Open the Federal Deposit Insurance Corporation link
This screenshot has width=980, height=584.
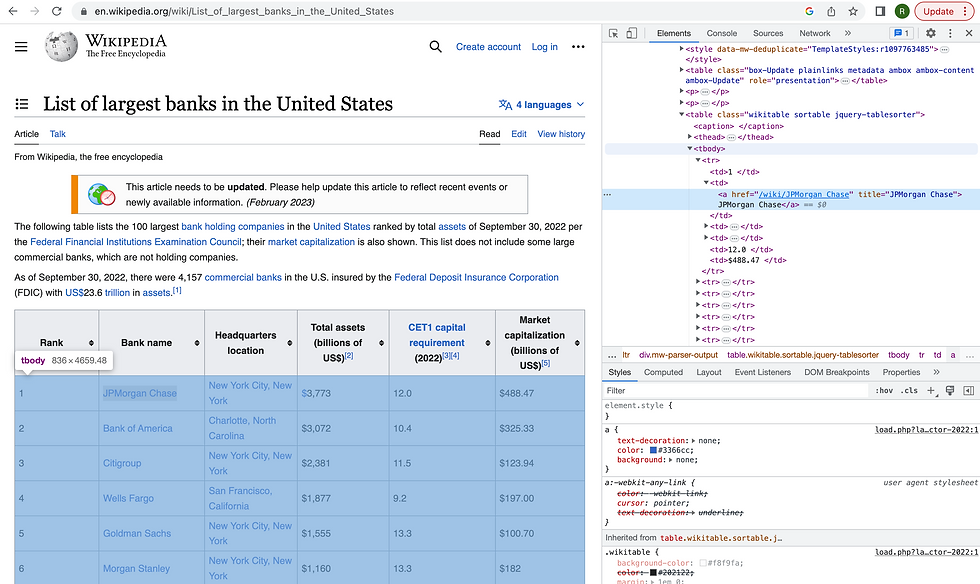(476, 277)
